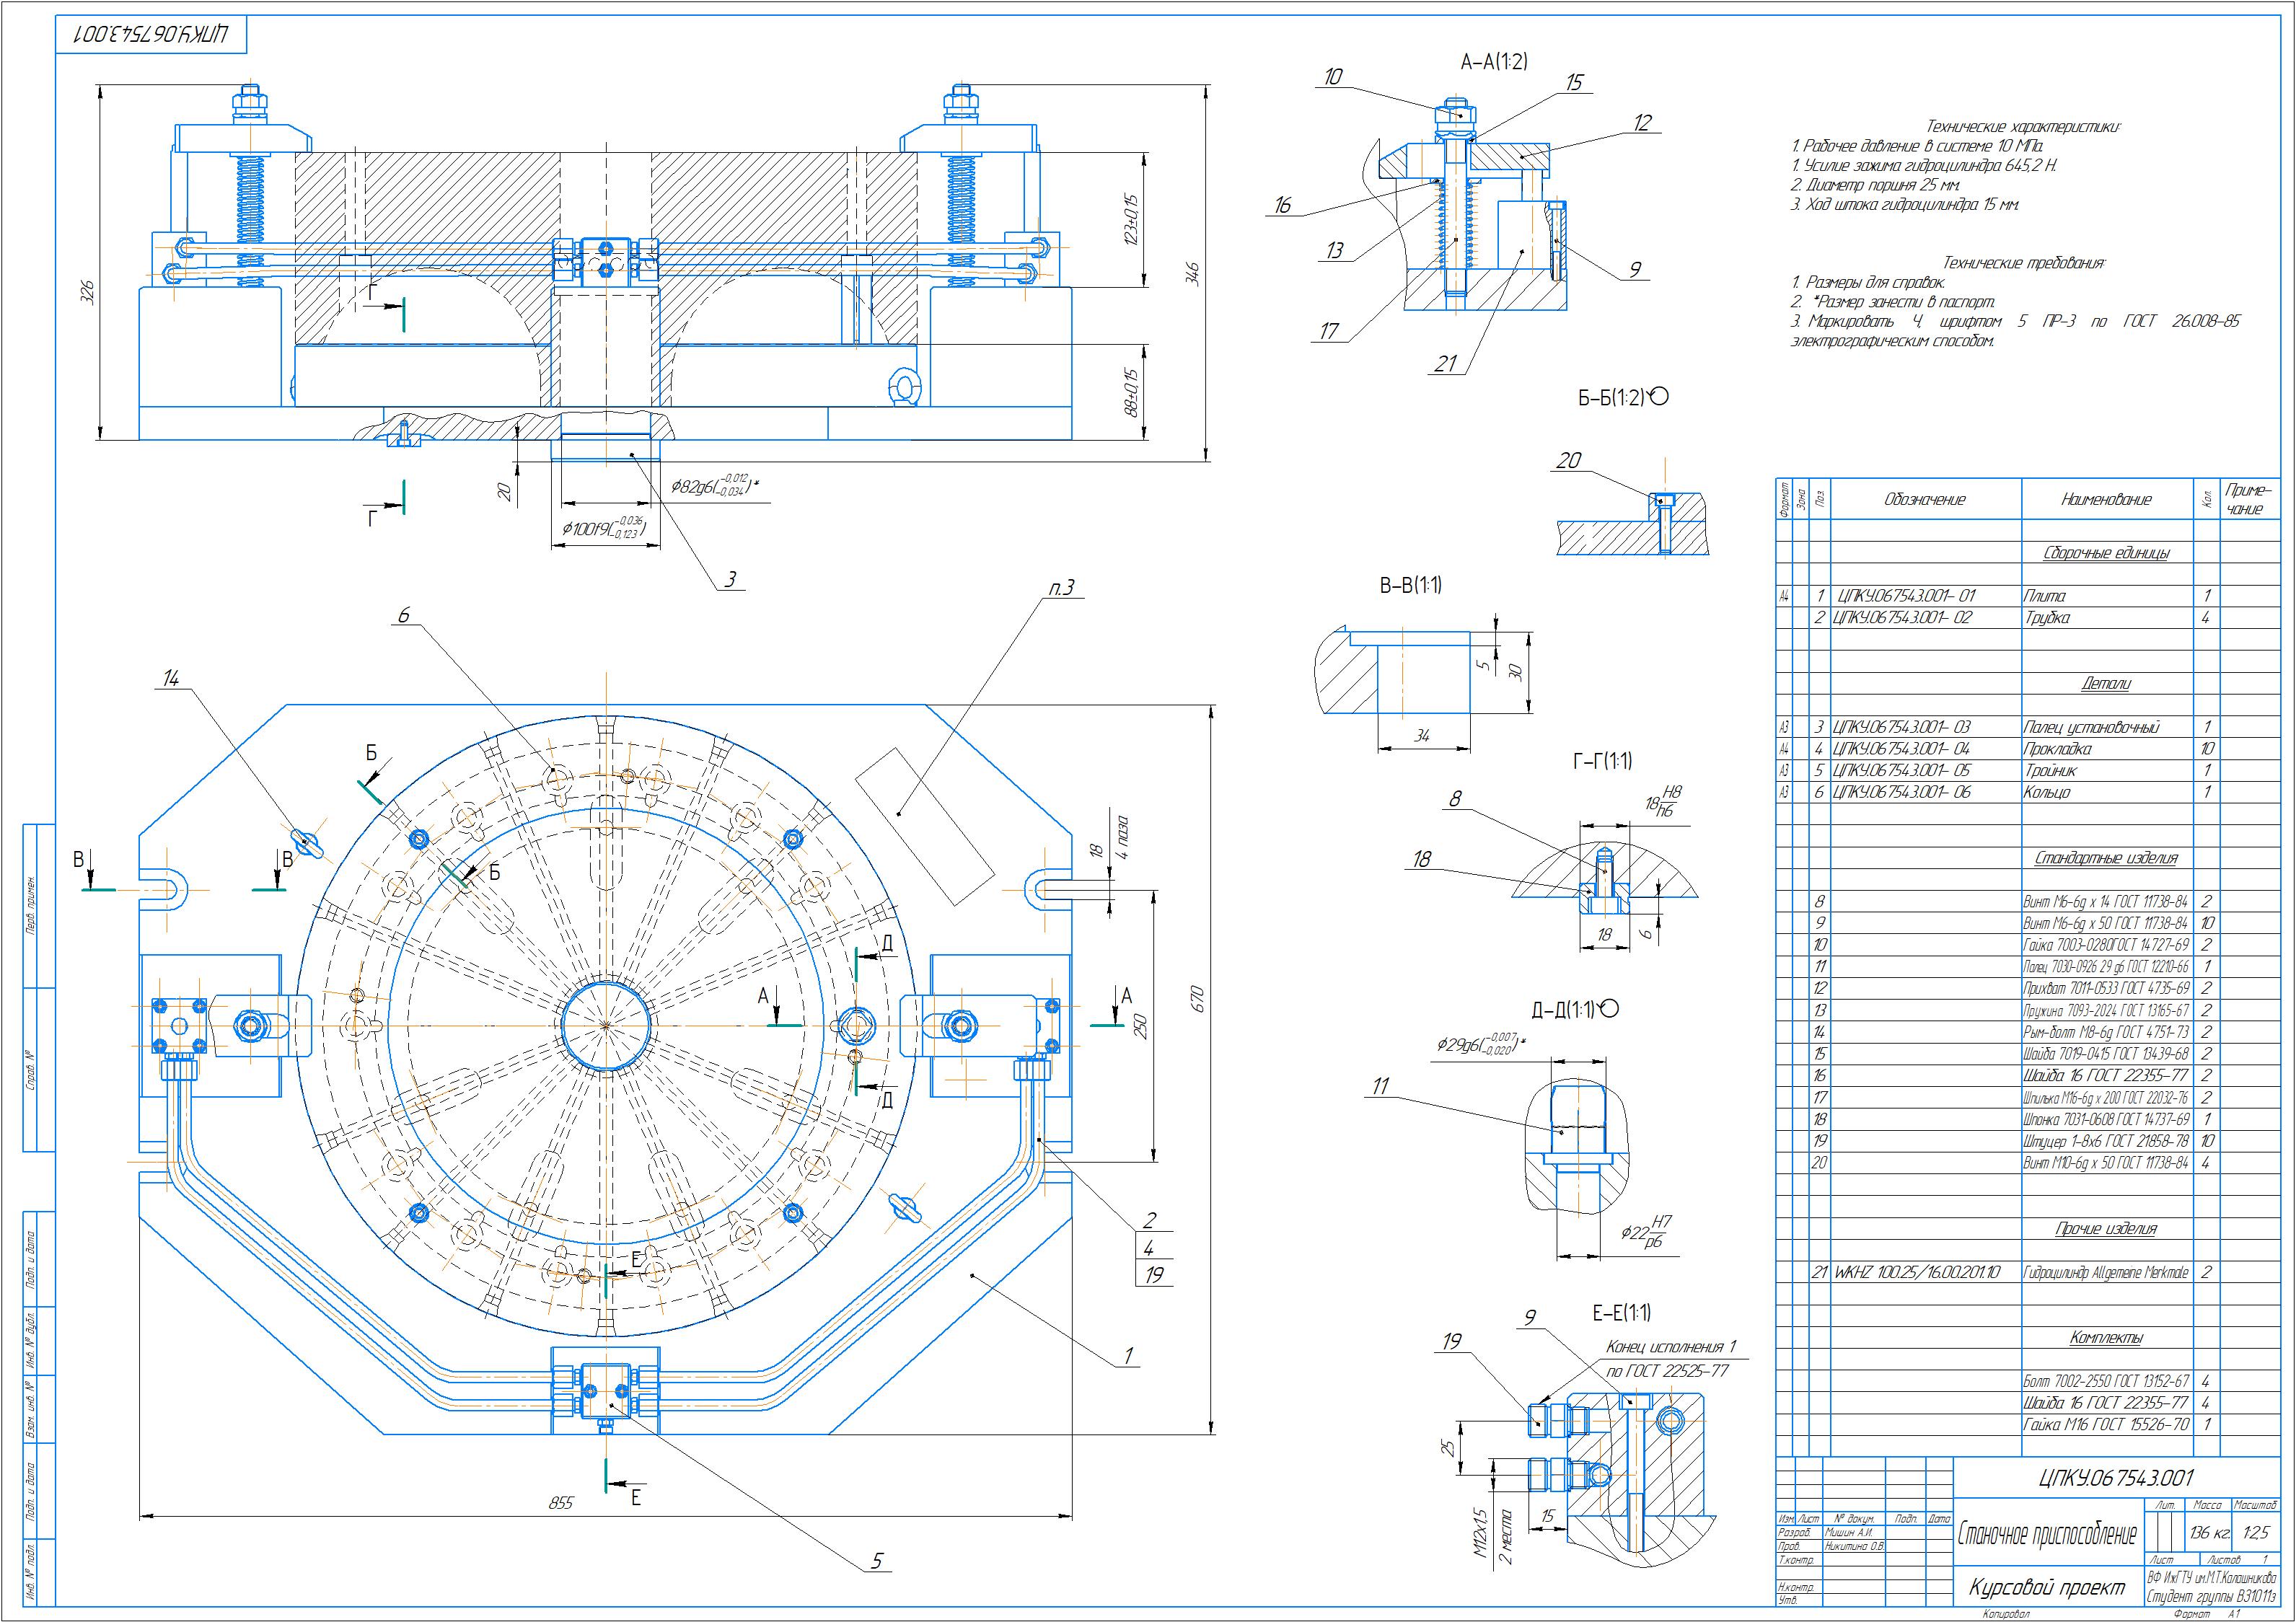Click the A–A(1:2) section view title
The height and width of the screenshot is (1622, 2296).
coord(1494,62)
